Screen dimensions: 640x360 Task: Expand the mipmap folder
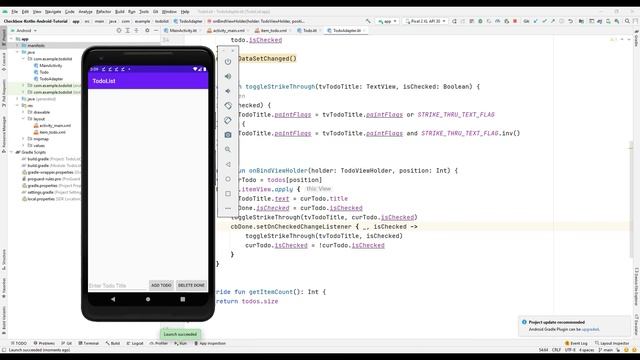23,139
